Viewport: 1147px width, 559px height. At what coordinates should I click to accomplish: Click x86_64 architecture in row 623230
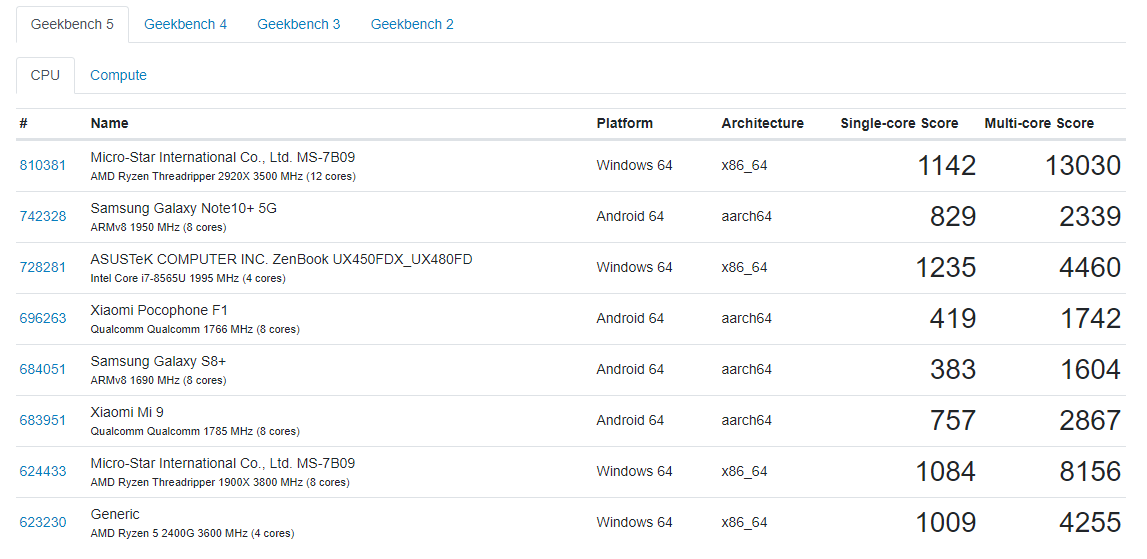(745, 522)
